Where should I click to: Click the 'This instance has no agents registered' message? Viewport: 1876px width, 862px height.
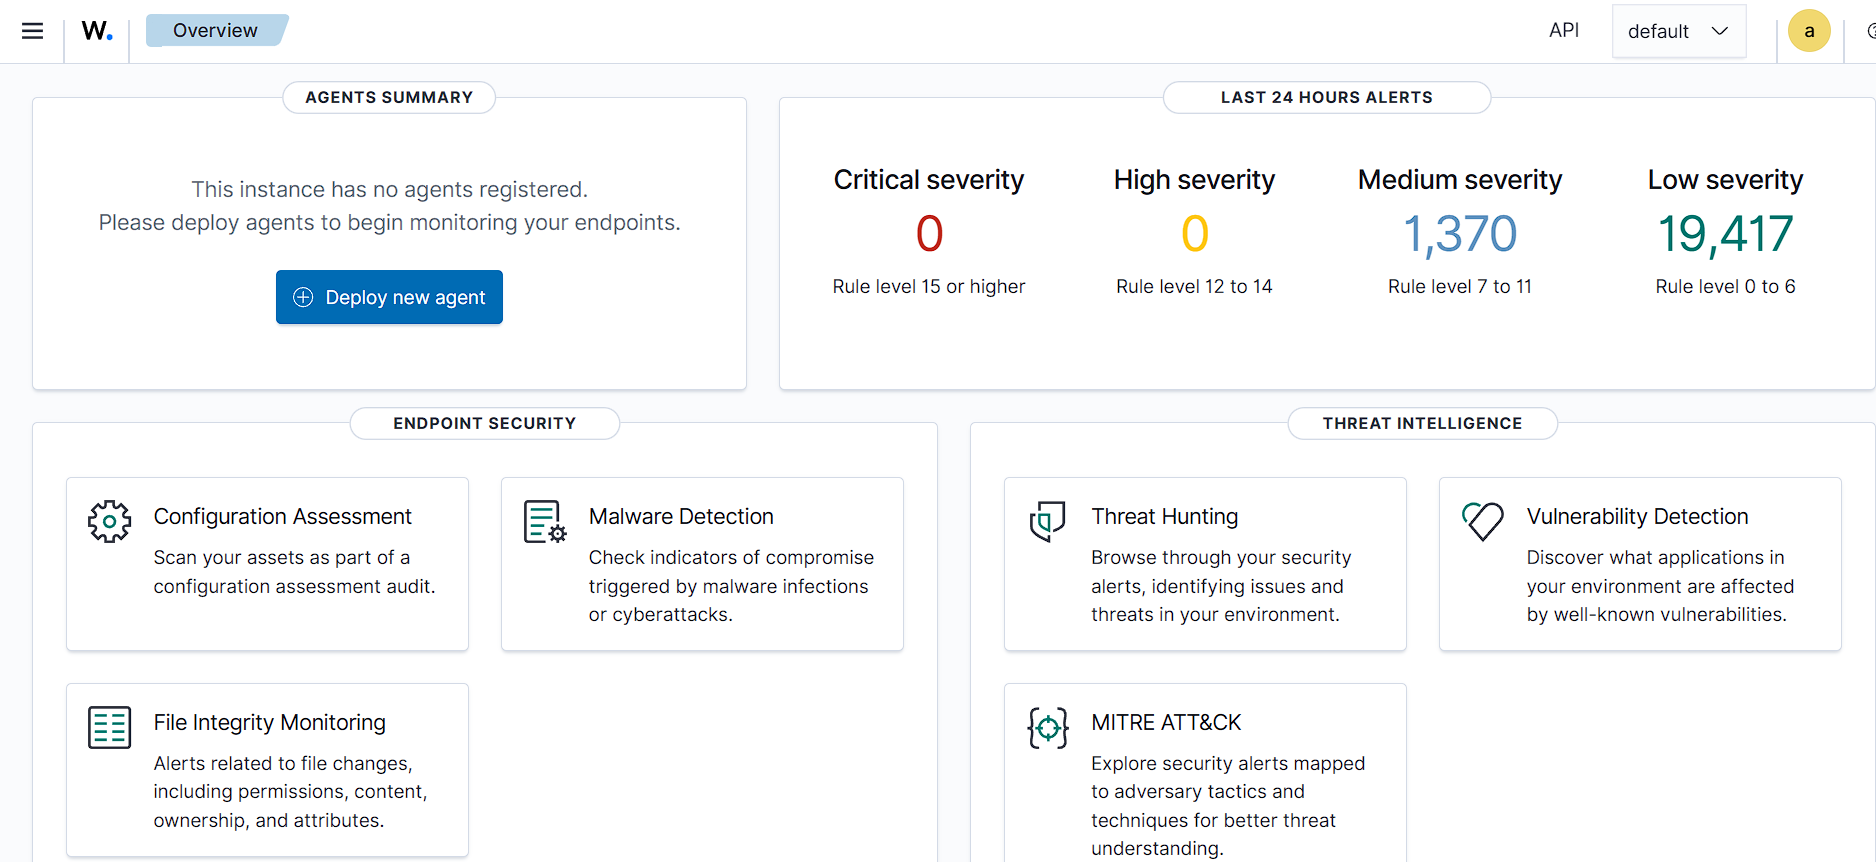click(x=389, y=189)
